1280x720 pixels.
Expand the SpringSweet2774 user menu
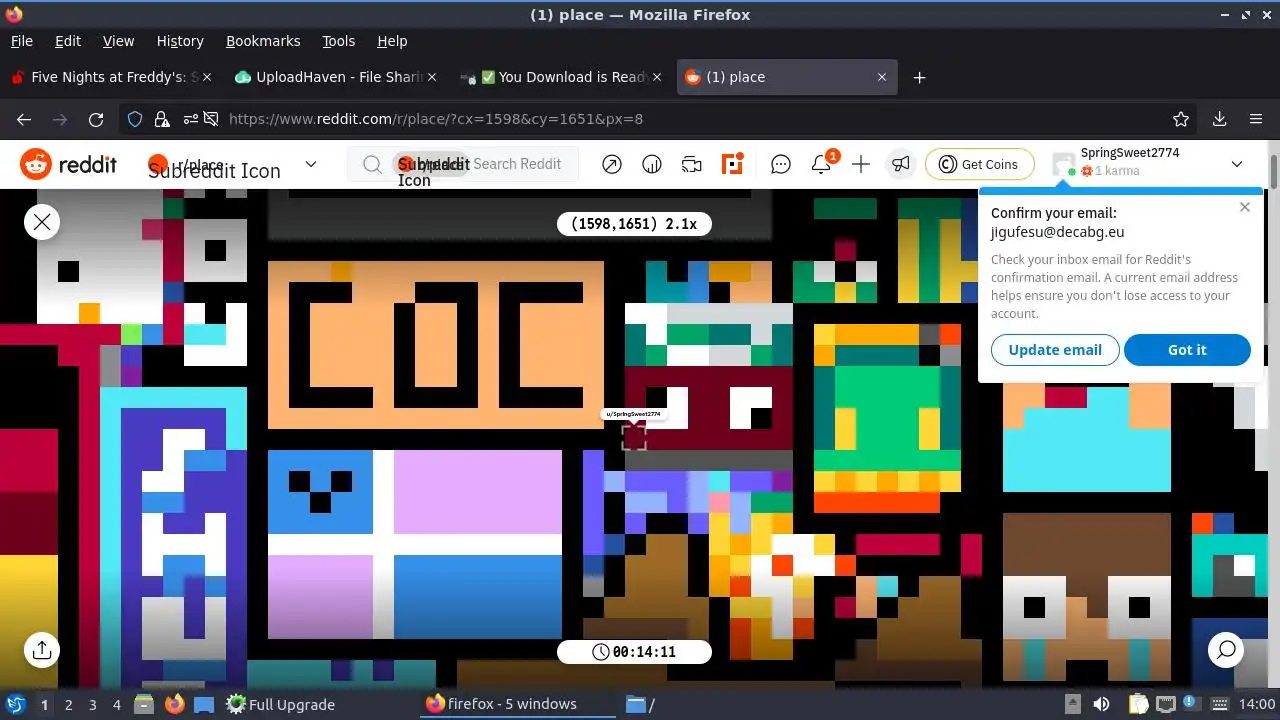coord(1237,164)
